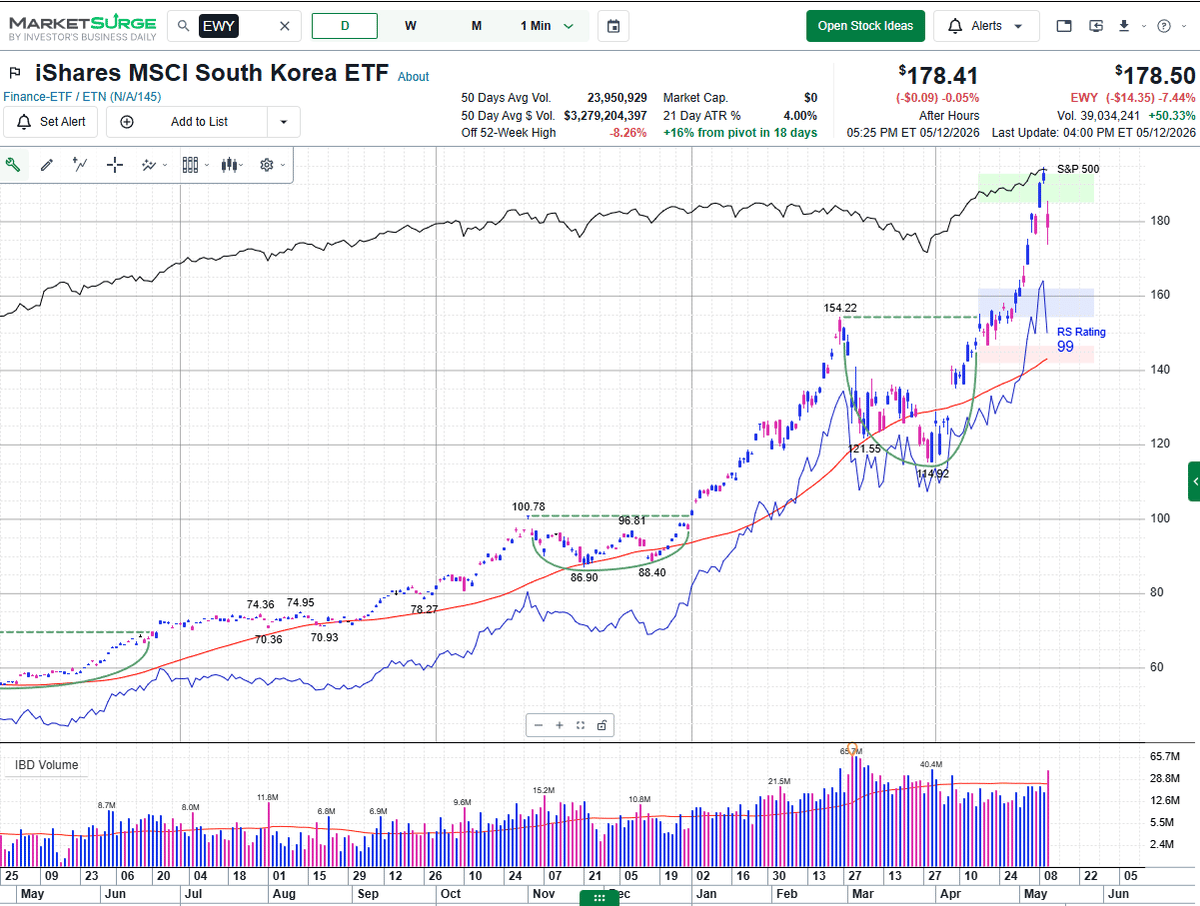Expand pattern recognition dropdown arrow
This screenshot has height=906, width=1200.
tap(165, 166)
